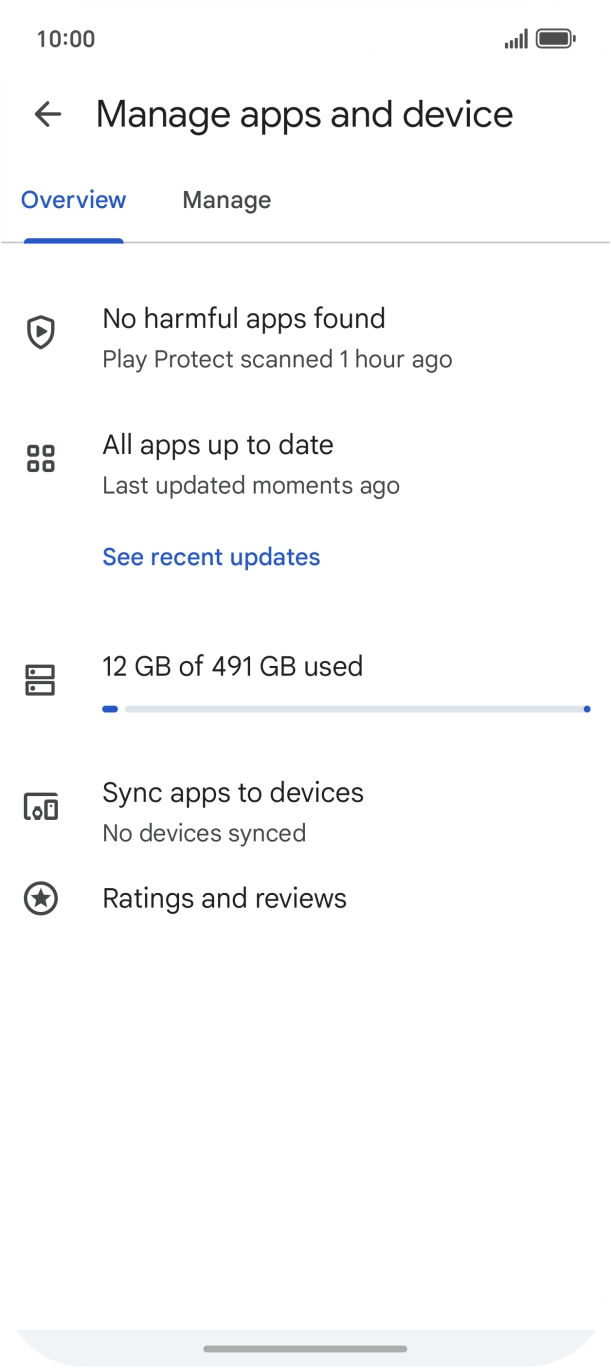Tap the 10:00 status bar clock
This screenshot has height=1368, width=611.
66,39
